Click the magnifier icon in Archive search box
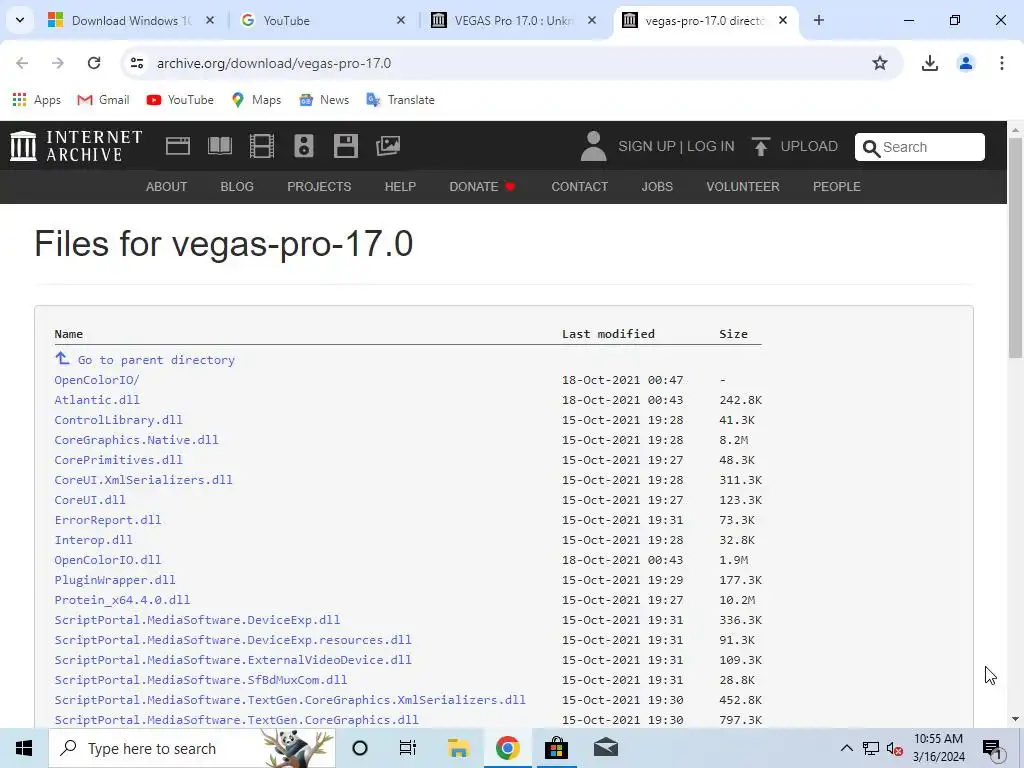1024x768 pixels. pos(871,148)
